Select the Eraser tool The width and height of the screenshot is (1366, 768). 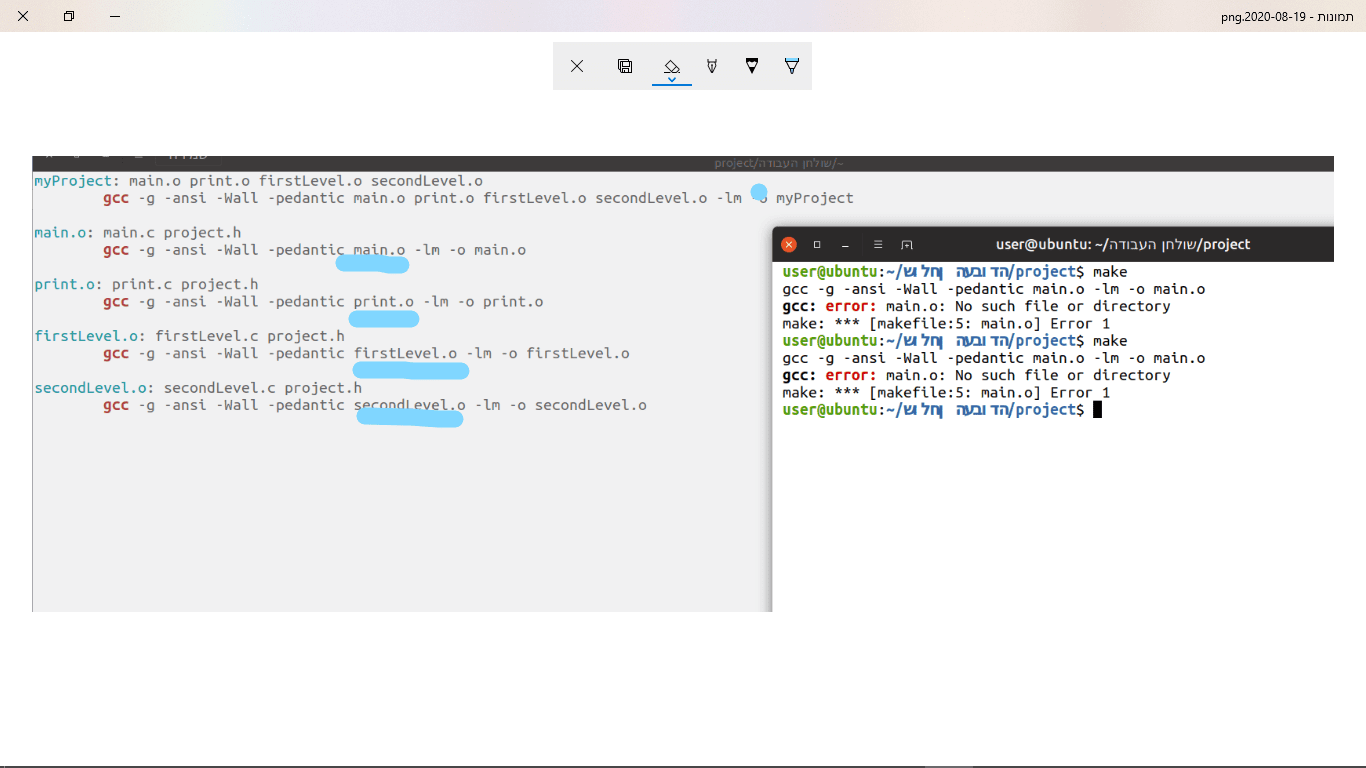[x=672, y=64]
